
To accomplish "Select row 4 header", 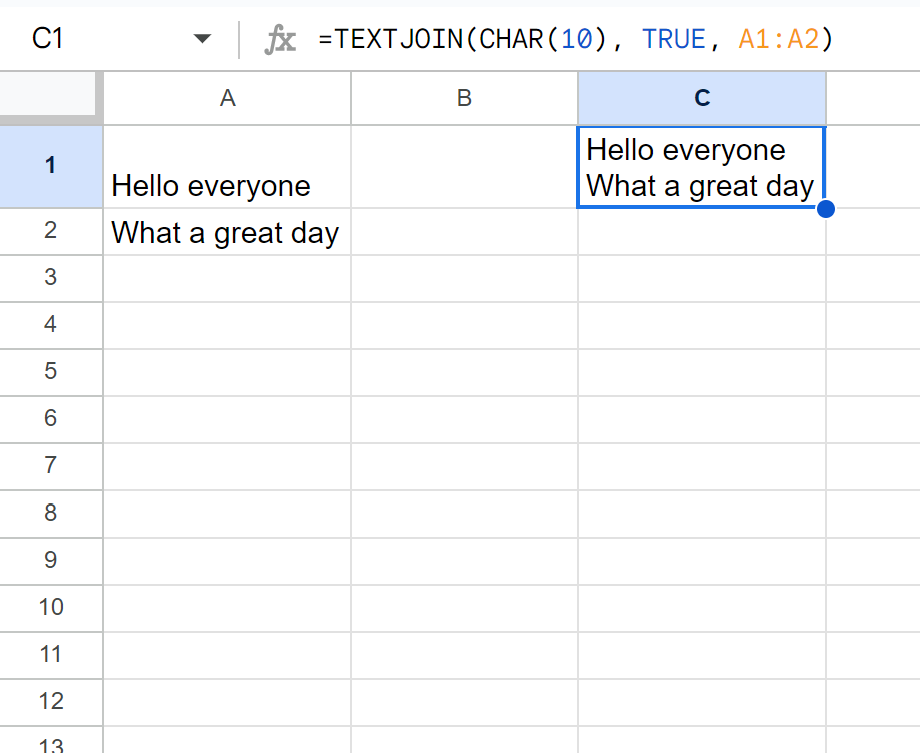I will pyautogui.click(x=51, y=325).
